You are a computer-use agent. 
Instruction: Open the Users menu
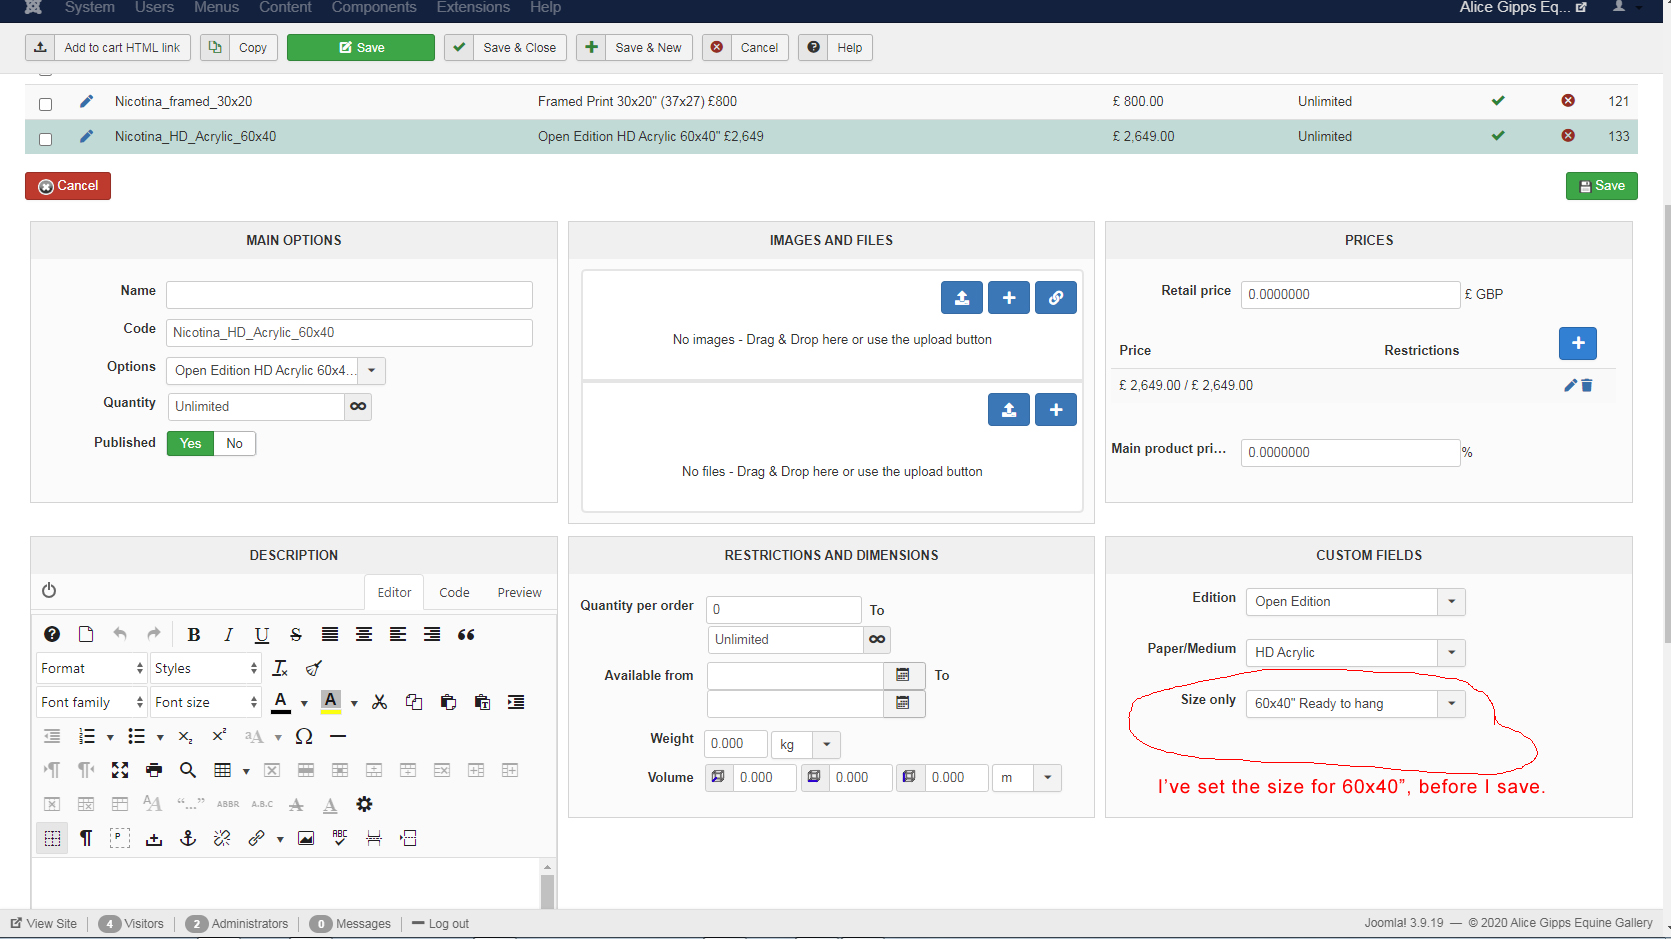tap(154, 8)
